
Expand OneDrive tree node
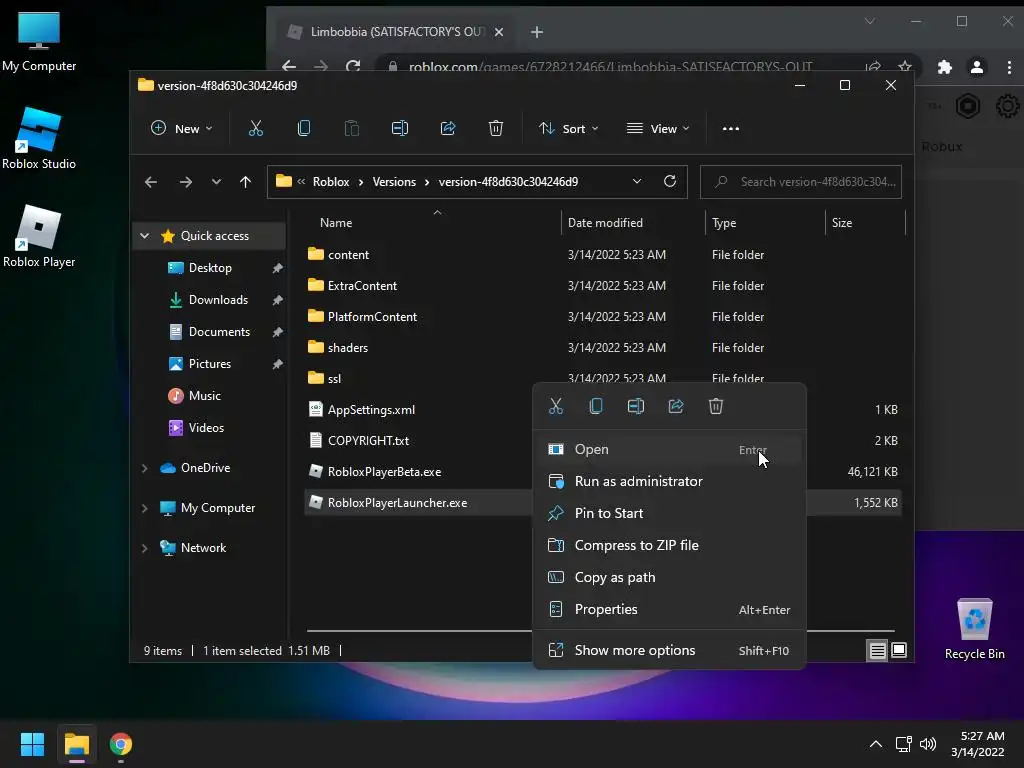145,468
